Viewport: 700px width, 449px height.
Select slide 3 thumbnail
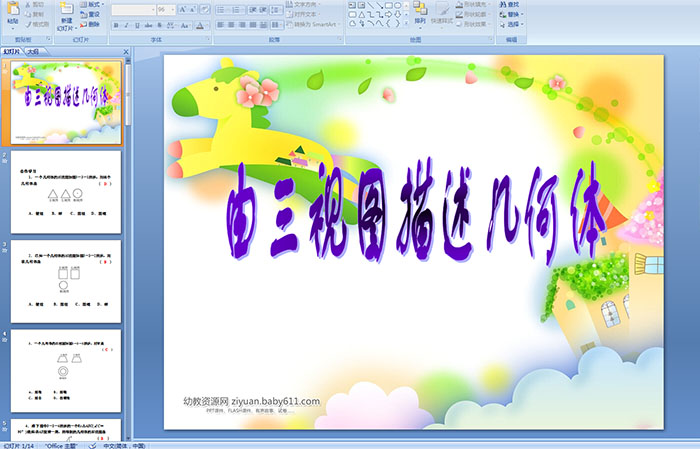66,282
